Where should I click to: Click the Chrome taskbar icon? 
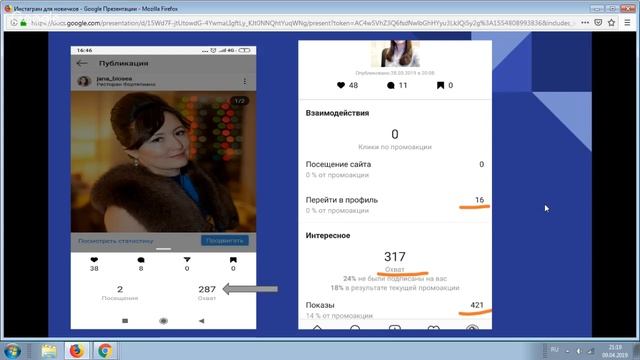(104, 351)
